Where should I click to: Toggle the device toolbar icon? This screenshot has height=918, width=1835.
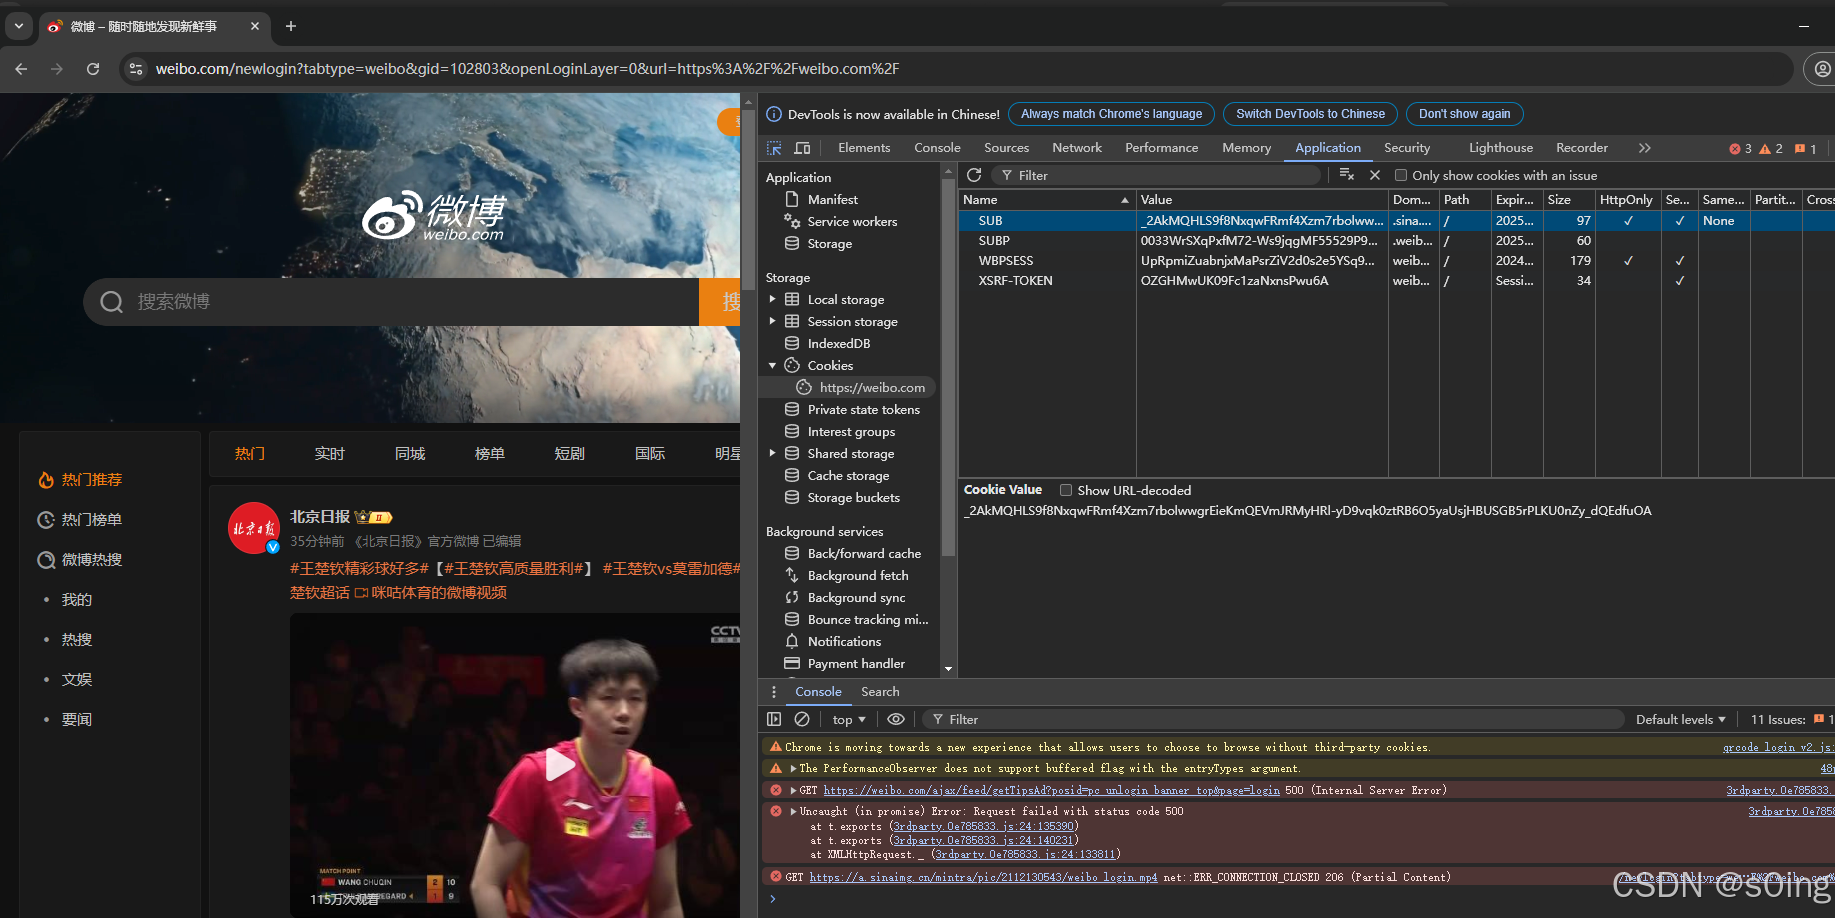click(x=802, y=148)
